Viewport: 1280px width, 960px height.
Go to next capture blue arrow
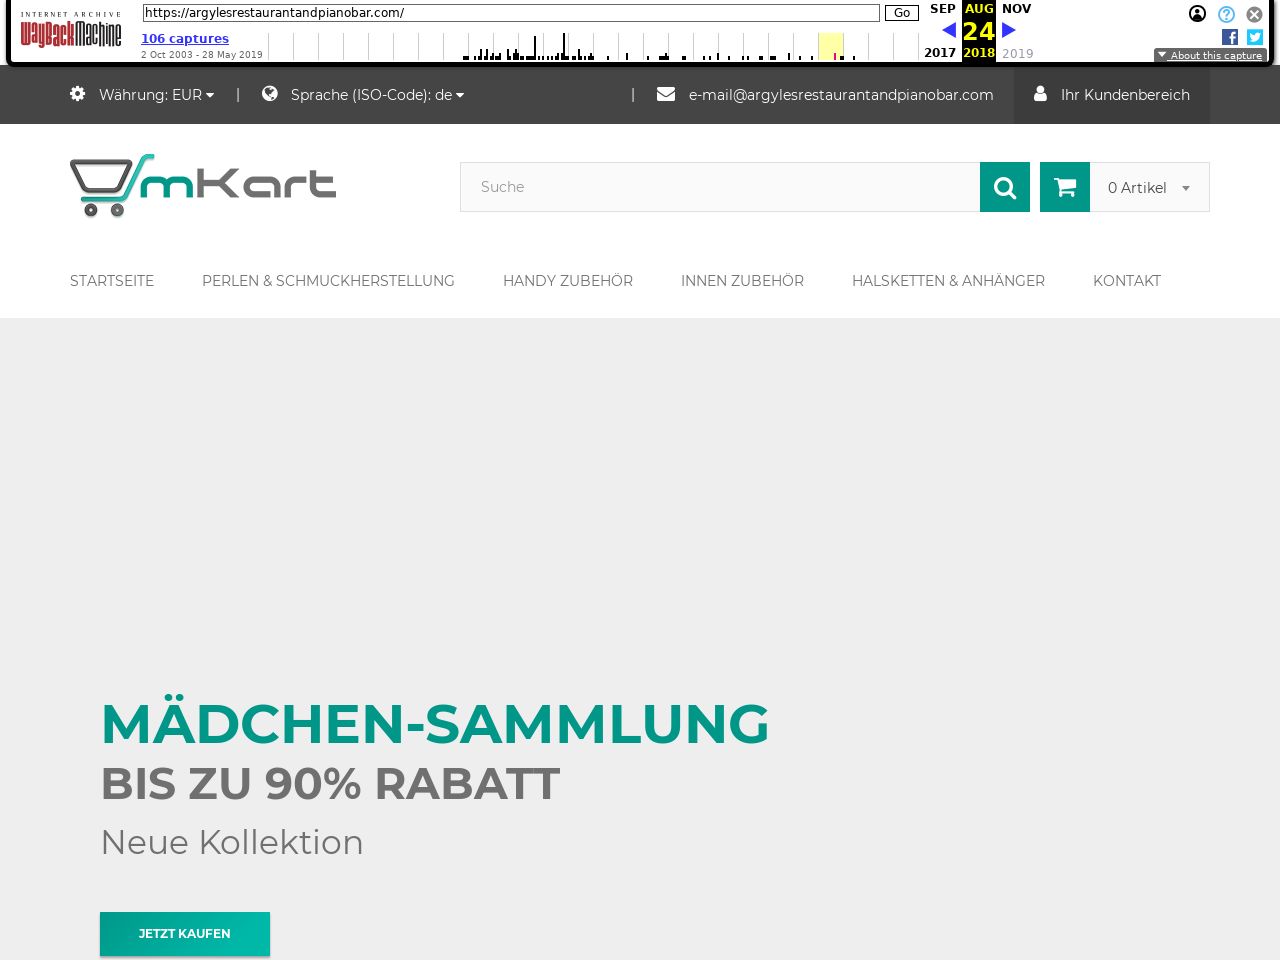point(1009,30)
